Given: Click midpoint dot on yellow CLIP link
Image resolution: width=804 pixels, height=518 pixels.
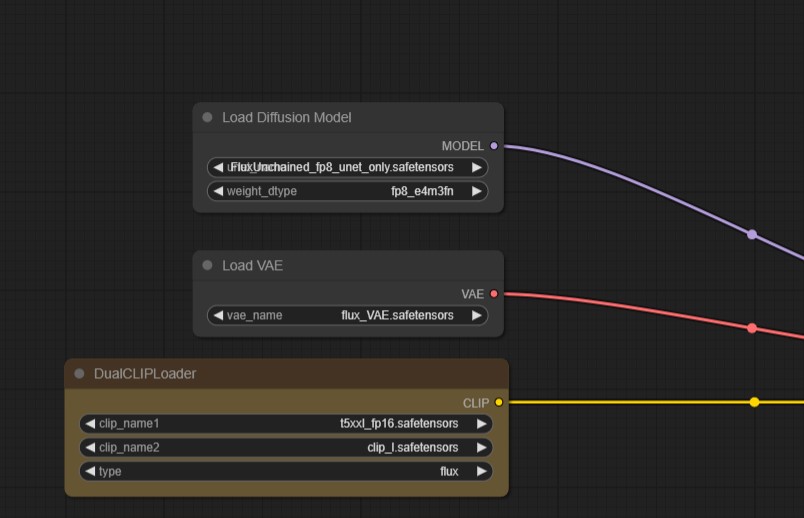Looking at the screenshot, I should click(x=754, y=402).
